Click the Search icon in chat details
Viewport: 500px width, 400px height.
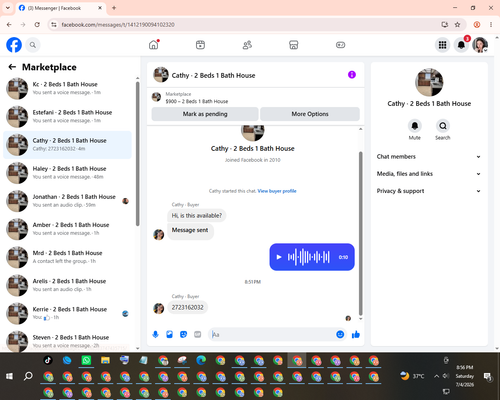click(443, 126)
